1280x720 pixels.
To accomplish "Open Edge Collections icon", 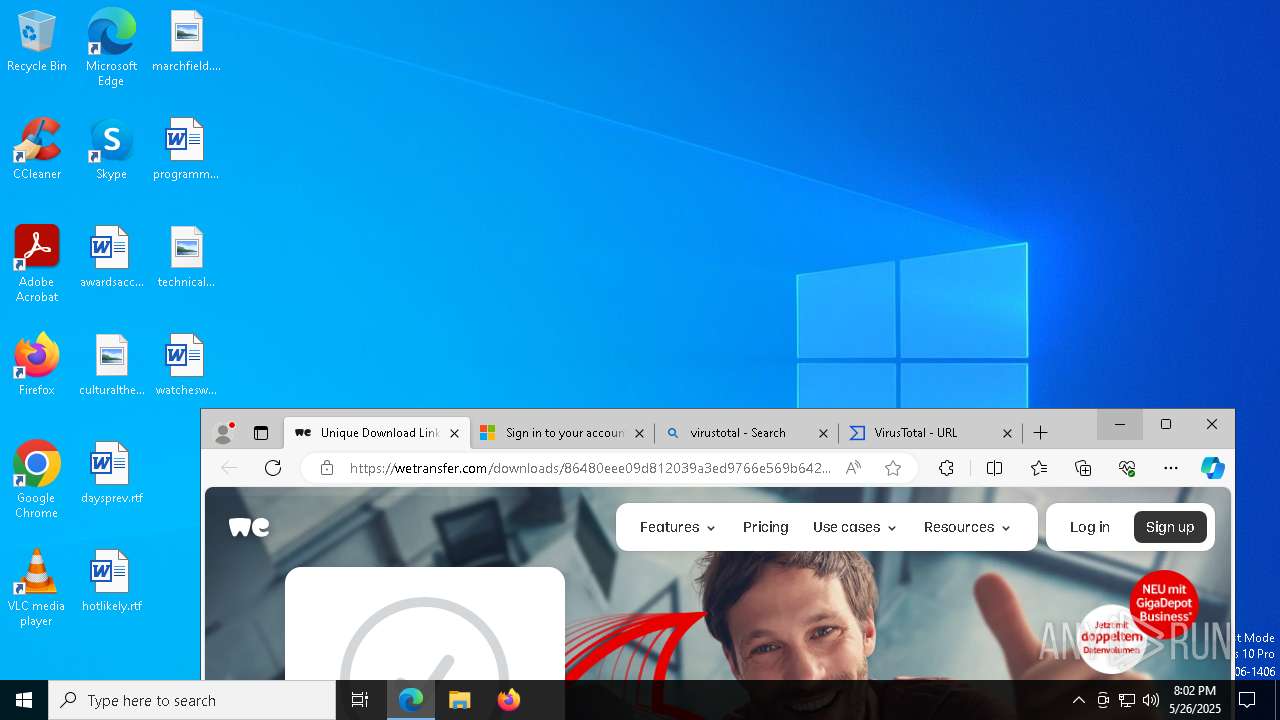I will click(x=1083, y=468).
